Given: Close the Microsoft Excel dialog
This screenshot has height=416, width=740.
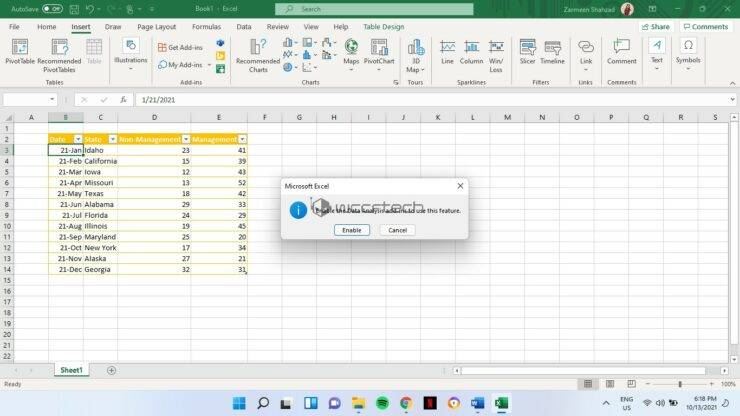Looking at the screenshot, I should click(x=460, y=186).
